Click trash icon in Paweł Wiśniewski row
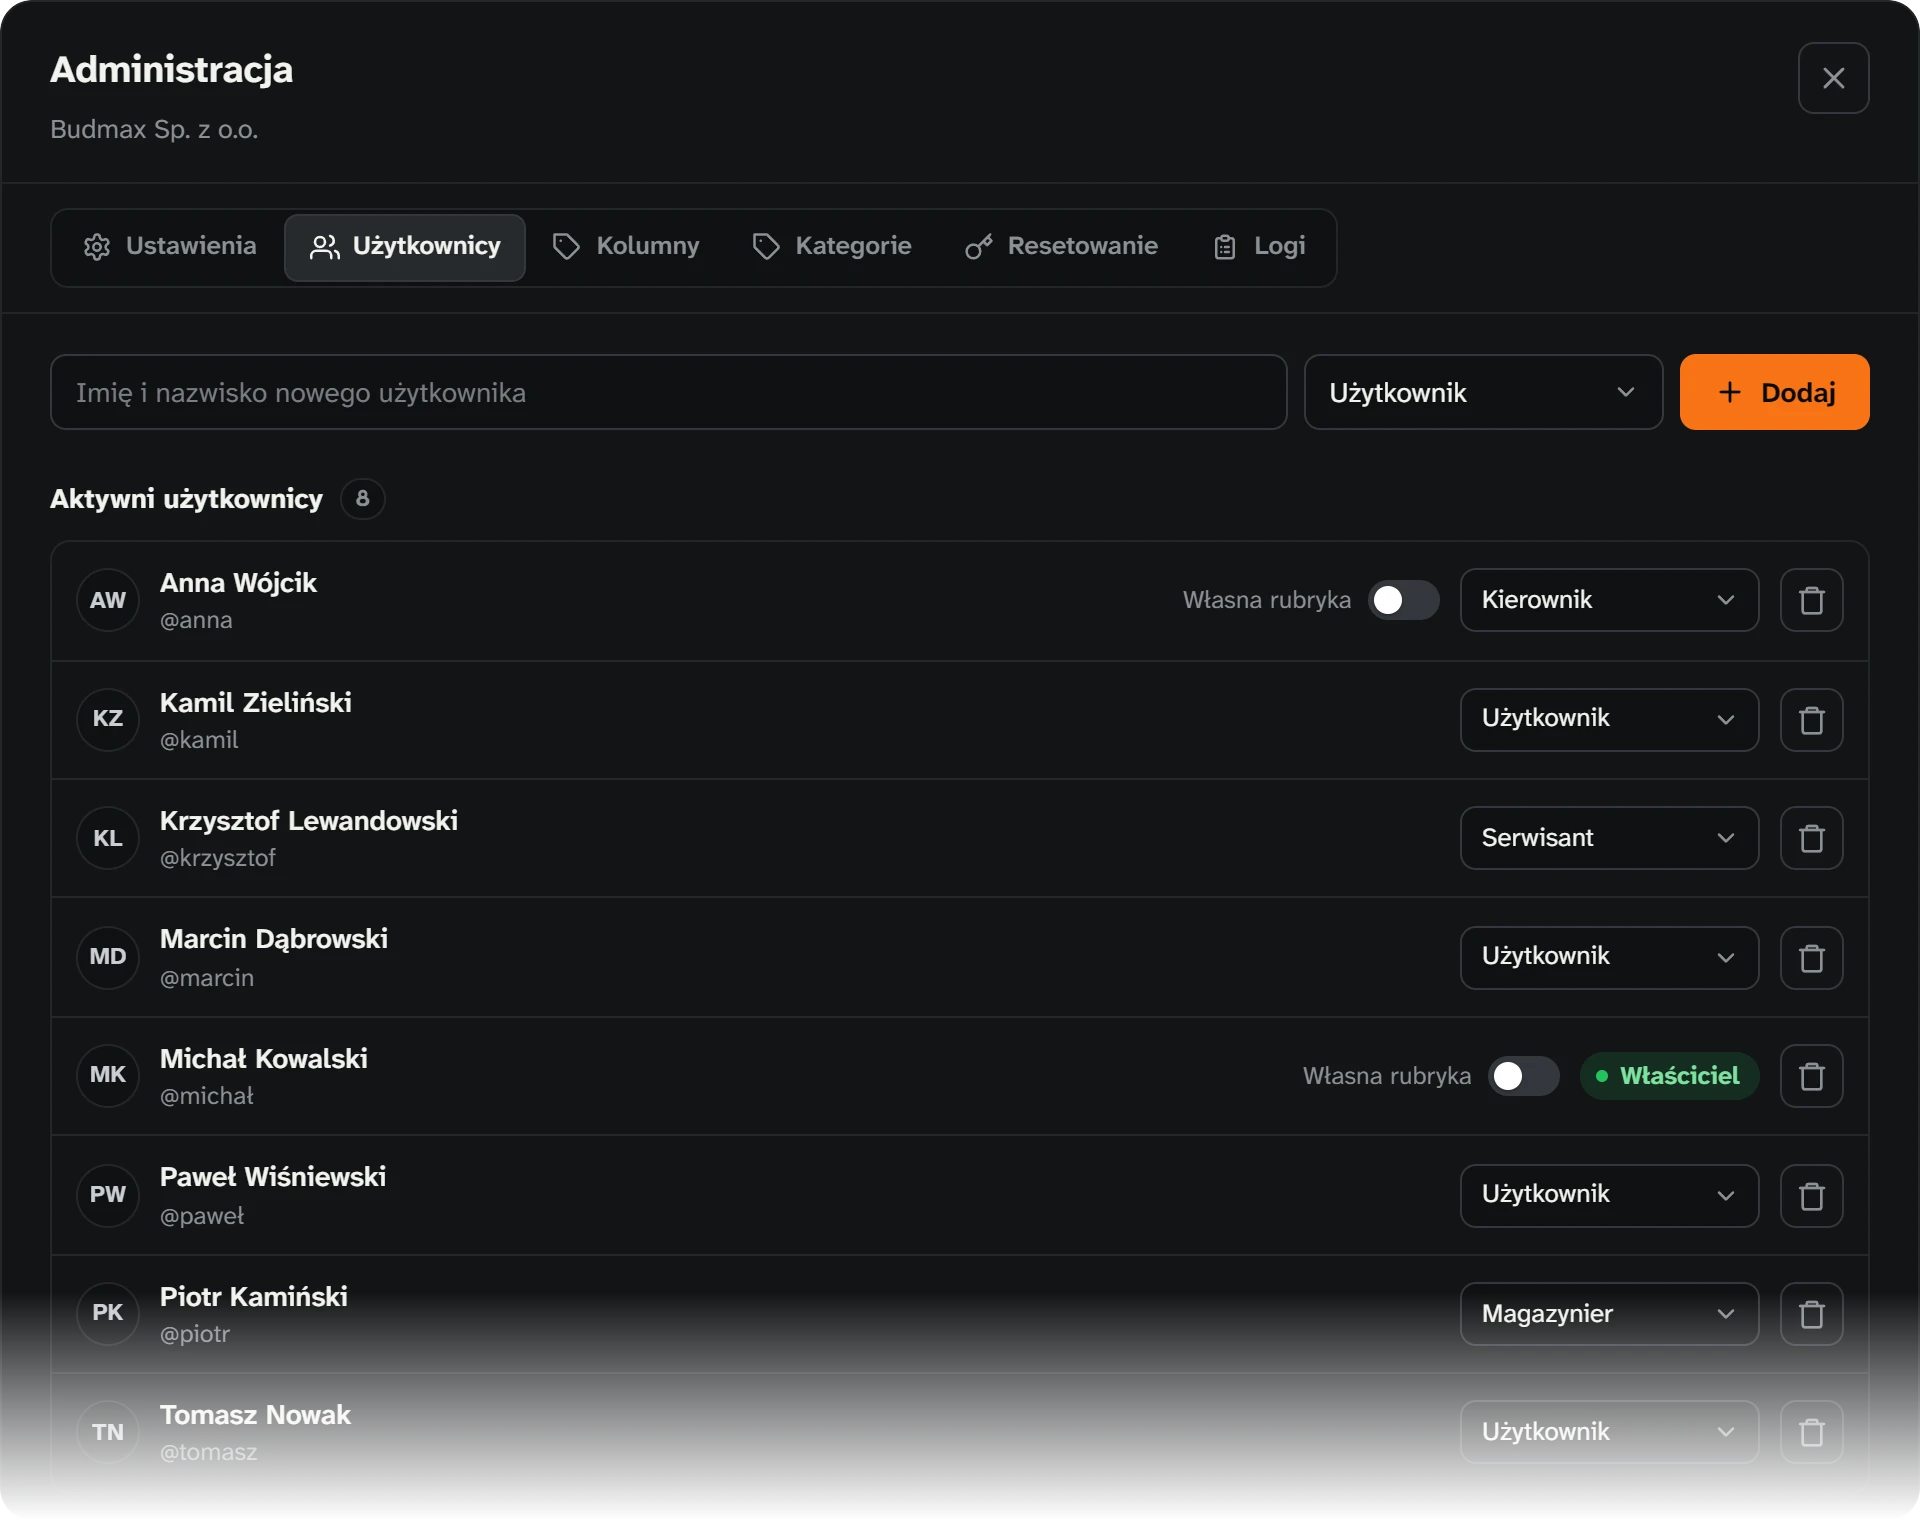This screenshot has height=1520, width=1920. pyautogui.click(x=1811, y=1196)
